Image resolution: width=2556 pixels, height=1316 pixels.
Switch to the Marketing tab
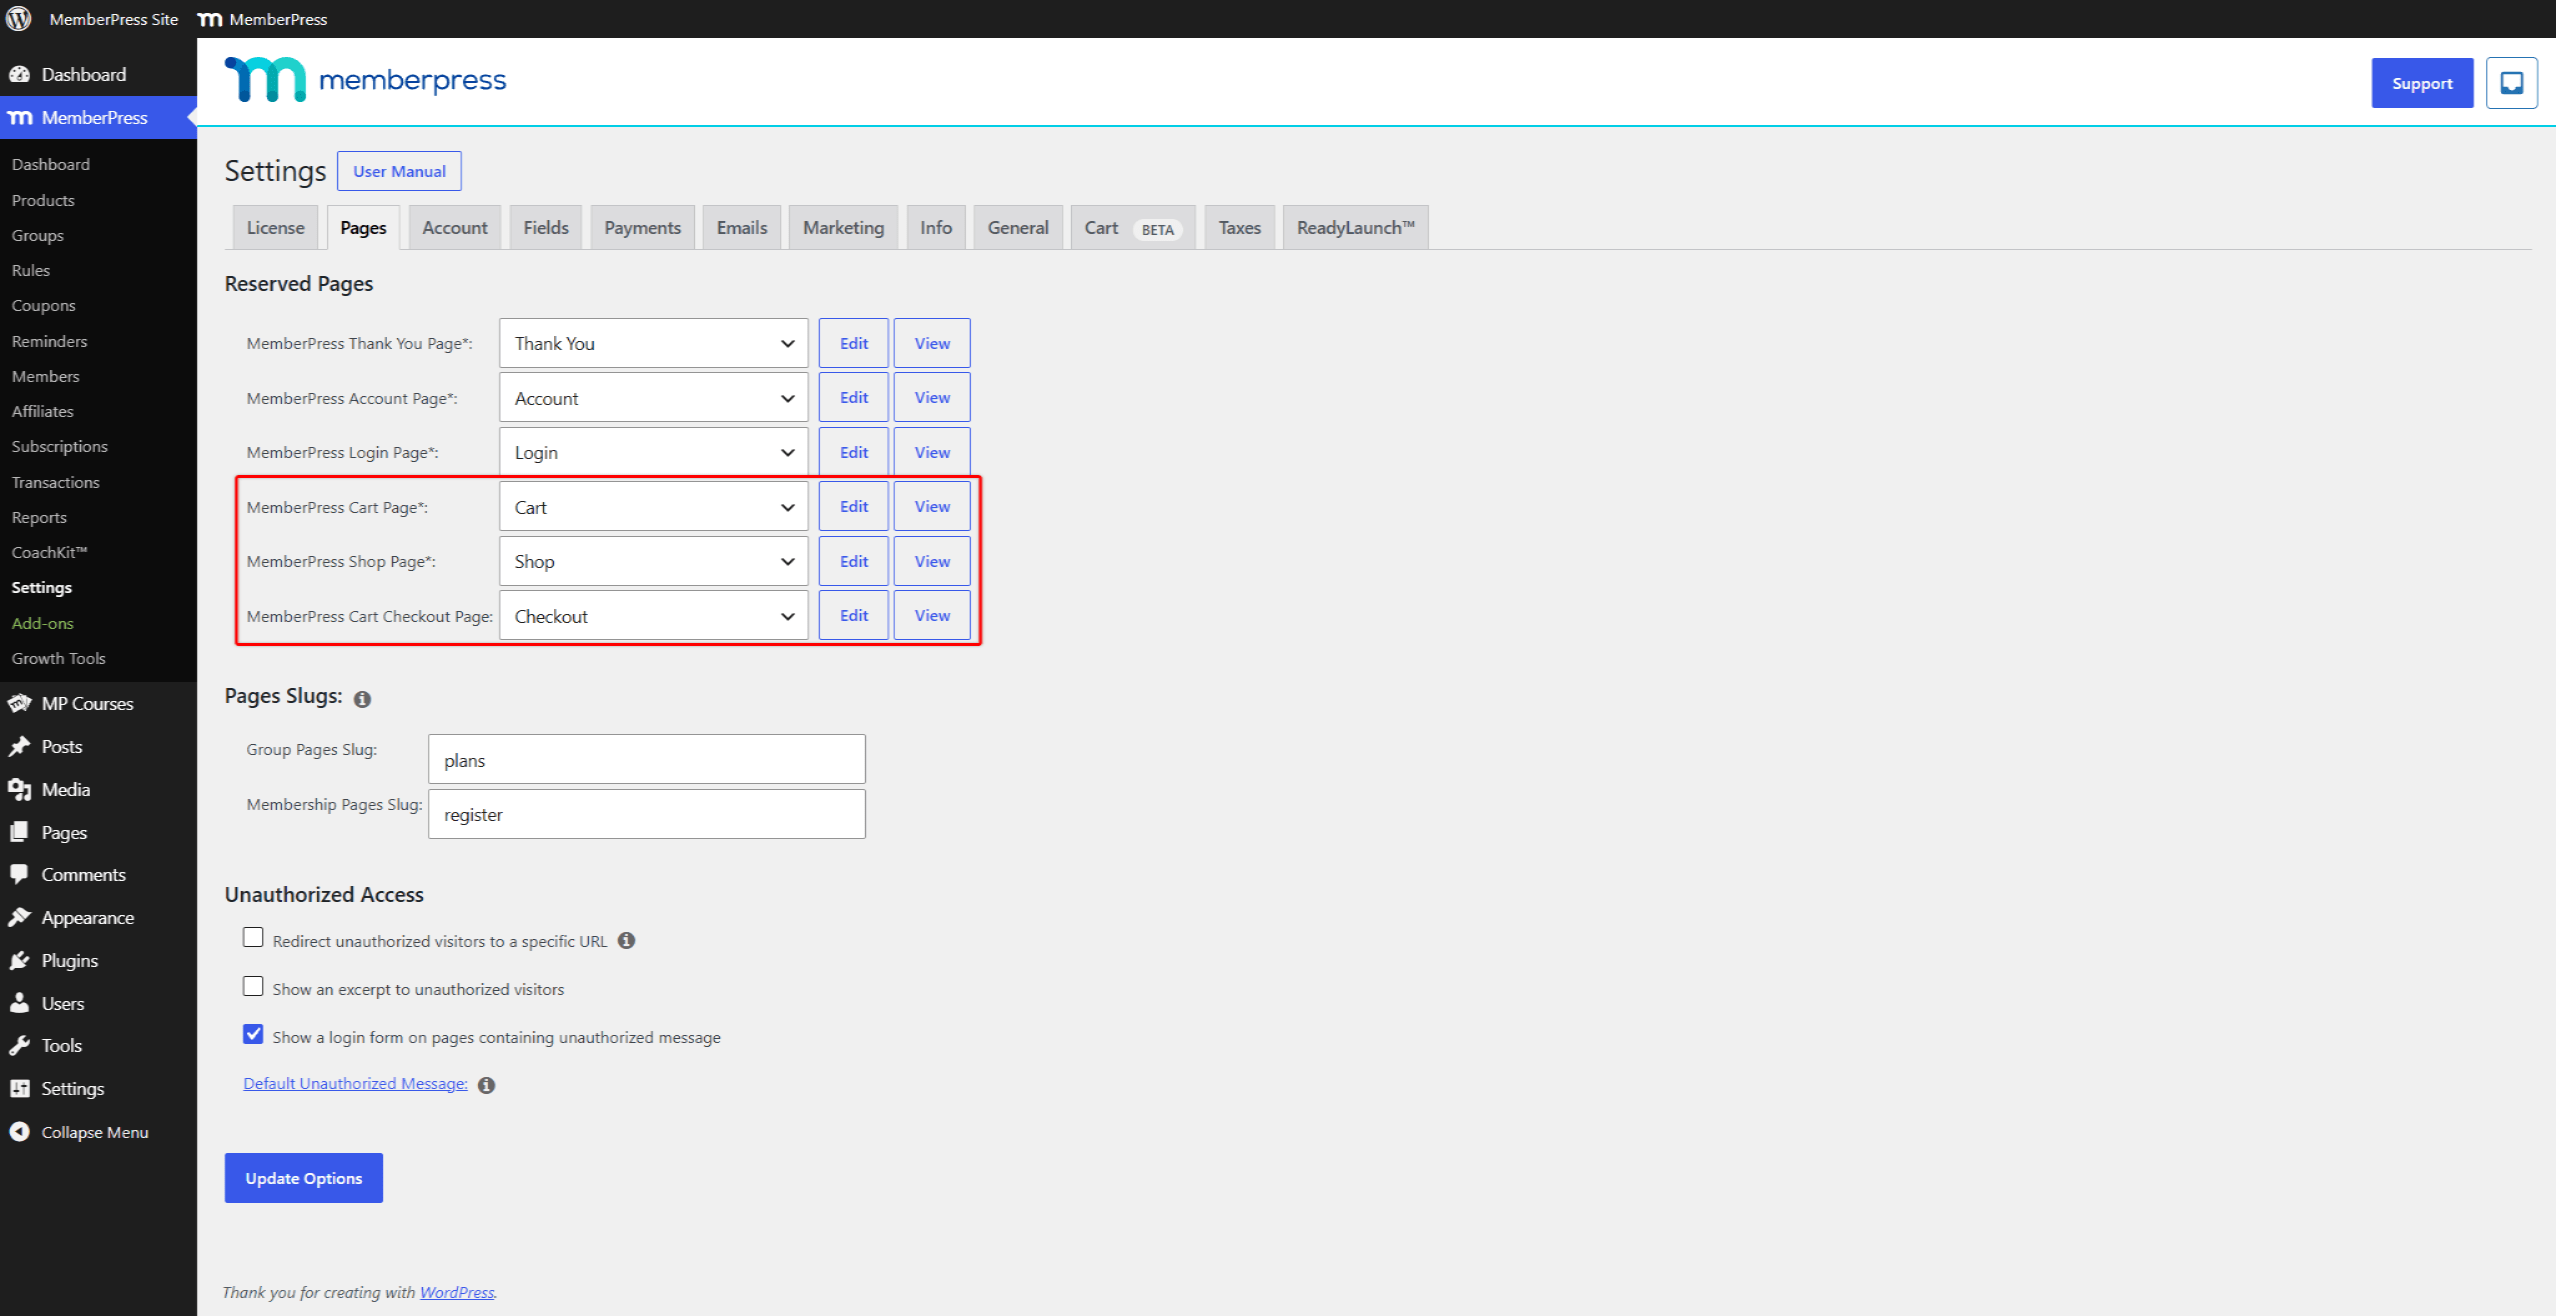click(843, 228)
